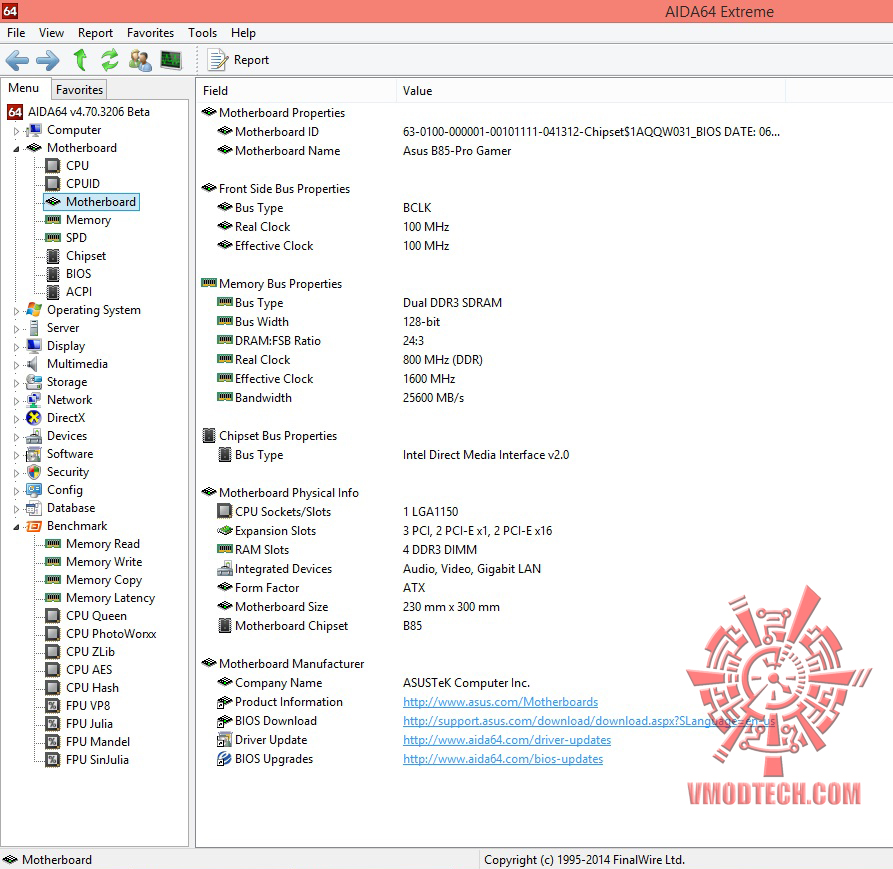Select the AIDA64 v4.70.3206 Beta root node

pos(89,112)
